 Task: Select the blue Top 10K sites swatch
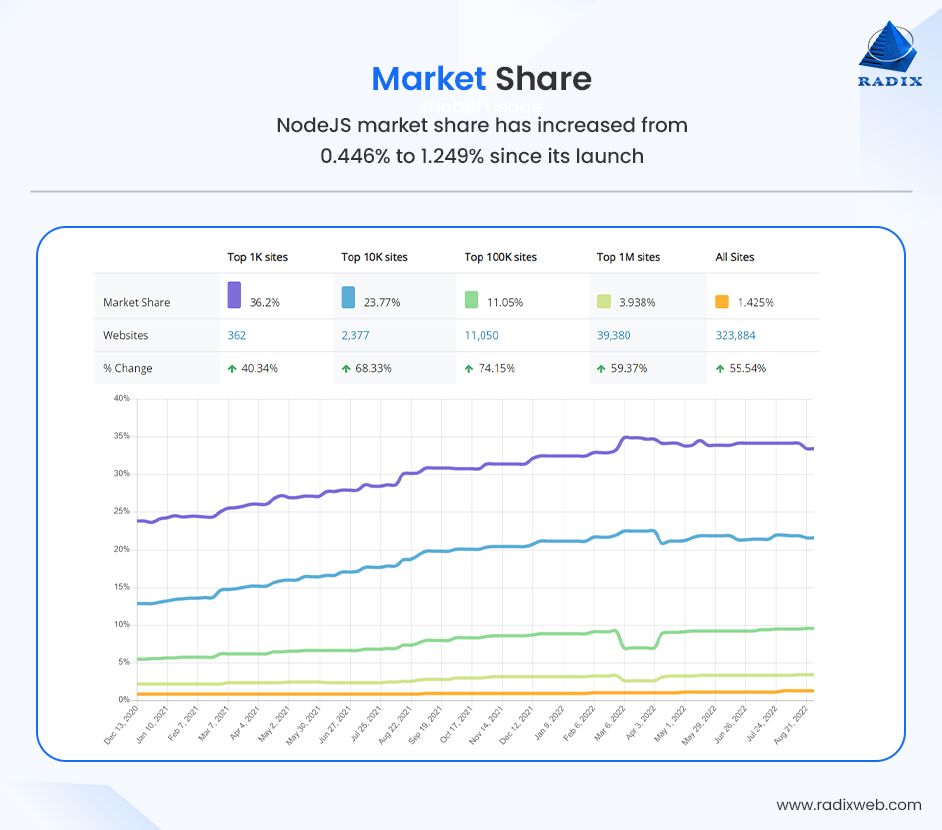tap(348, 297)
